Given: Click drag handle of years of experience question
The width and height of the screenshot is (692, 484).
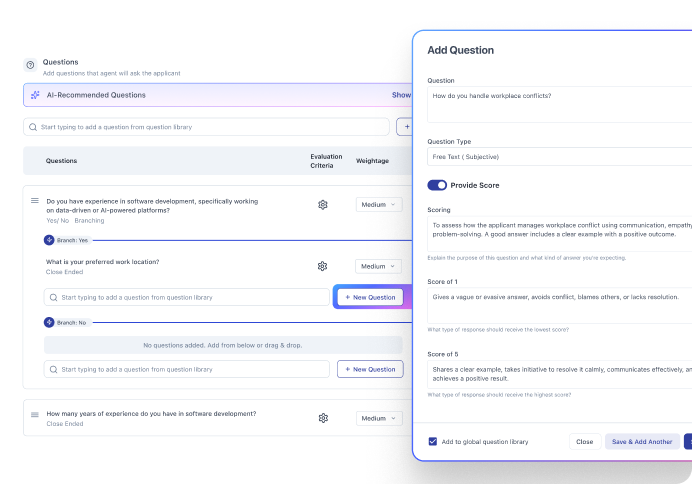Looking at the screenshot, I should click(x=34, y=413).
